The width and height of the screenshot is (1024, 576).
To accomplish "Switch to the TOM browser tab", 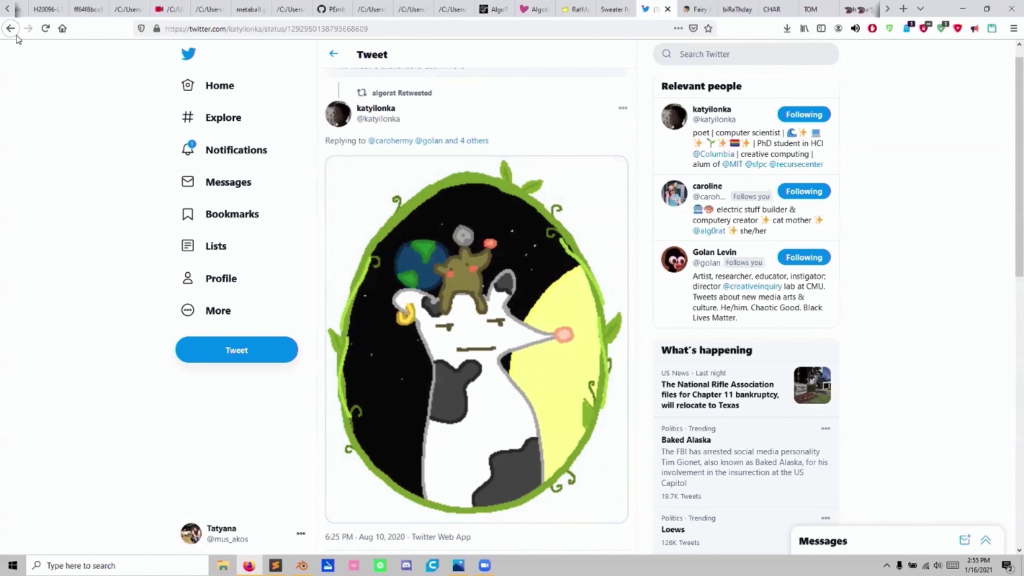I will click(810, 9).
